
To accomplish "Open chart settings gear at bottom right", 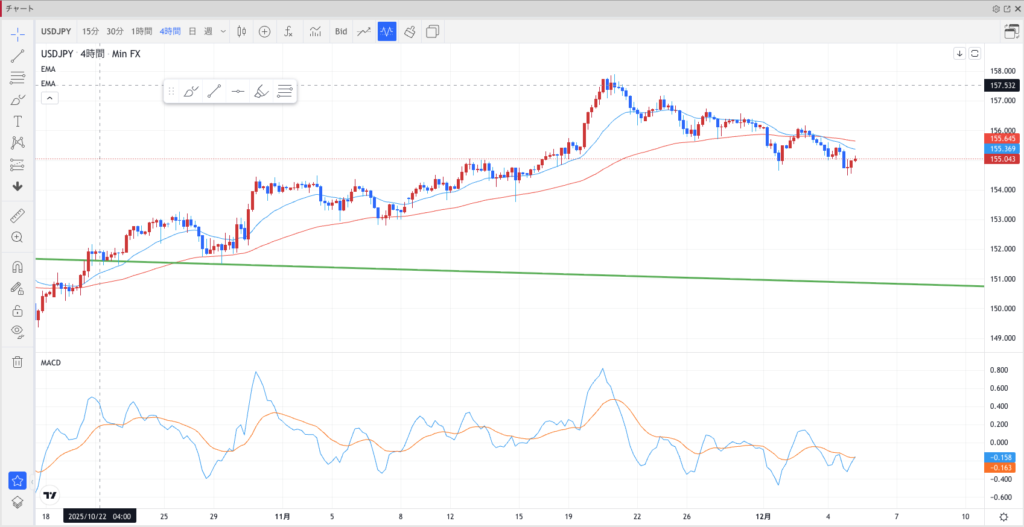I will pos(1003,516).
